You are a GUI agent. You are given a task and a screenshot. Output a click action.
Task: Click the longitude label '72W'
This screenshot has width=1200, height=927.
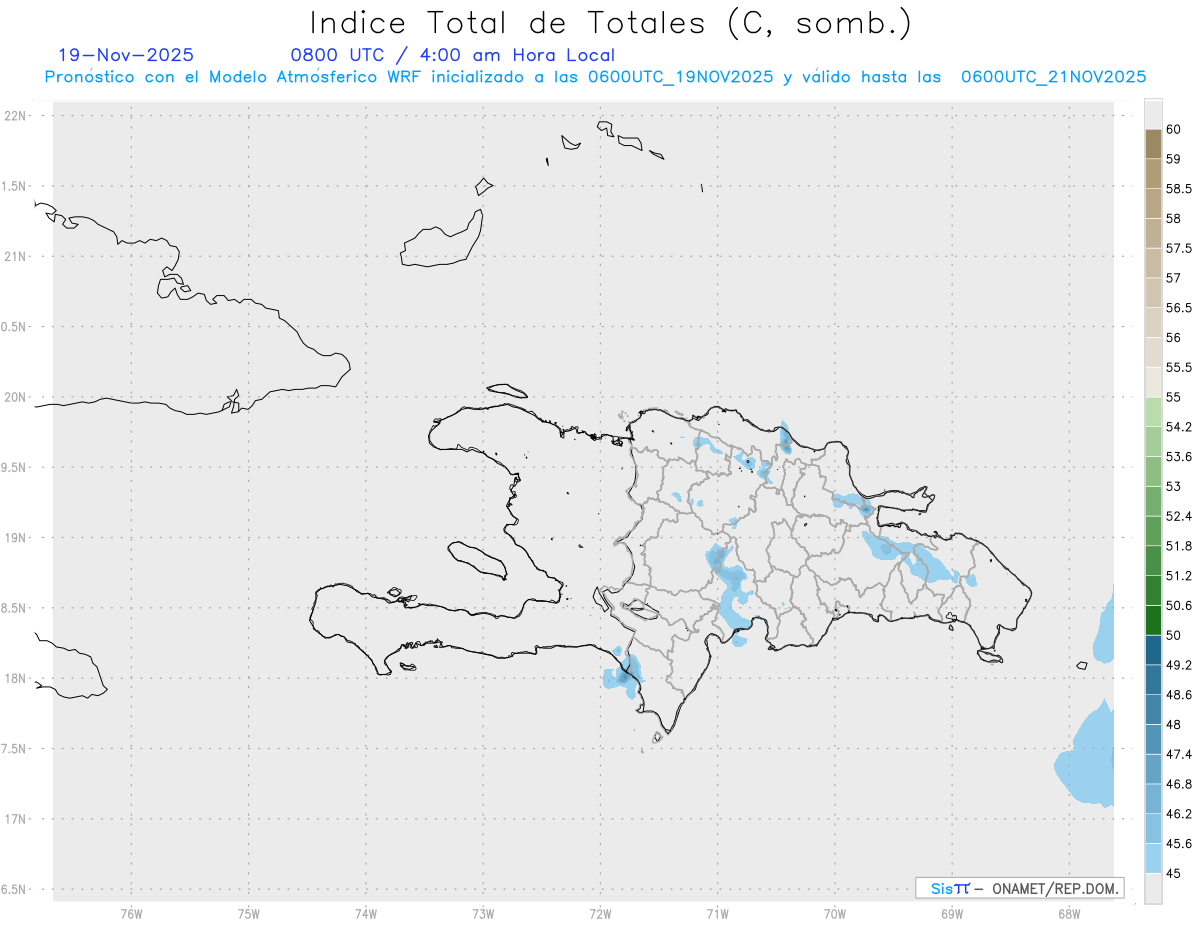click(x=600, y=913)
